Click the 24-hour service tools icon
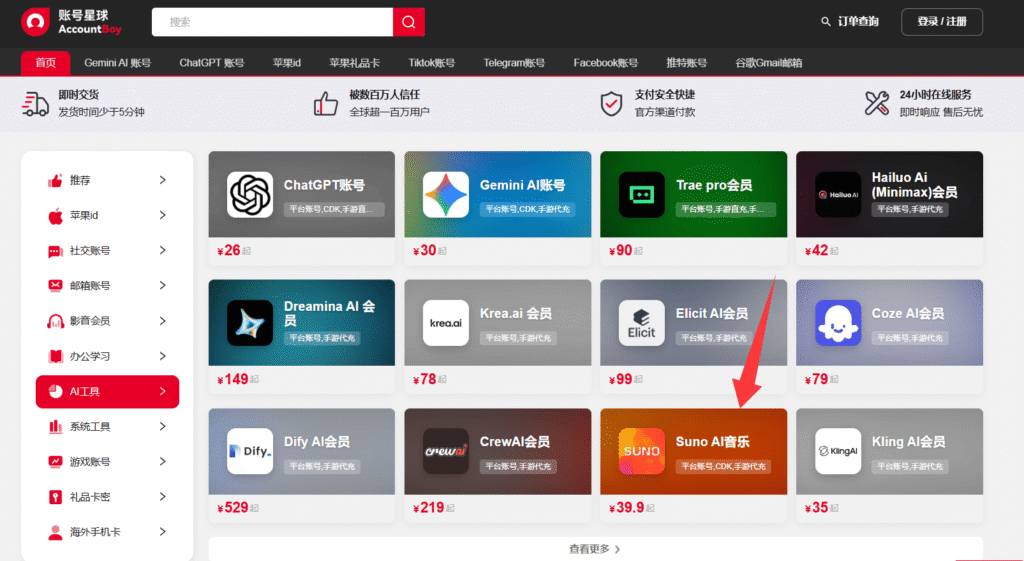This screenshot has width=1024, height=561. click(876, 103)
